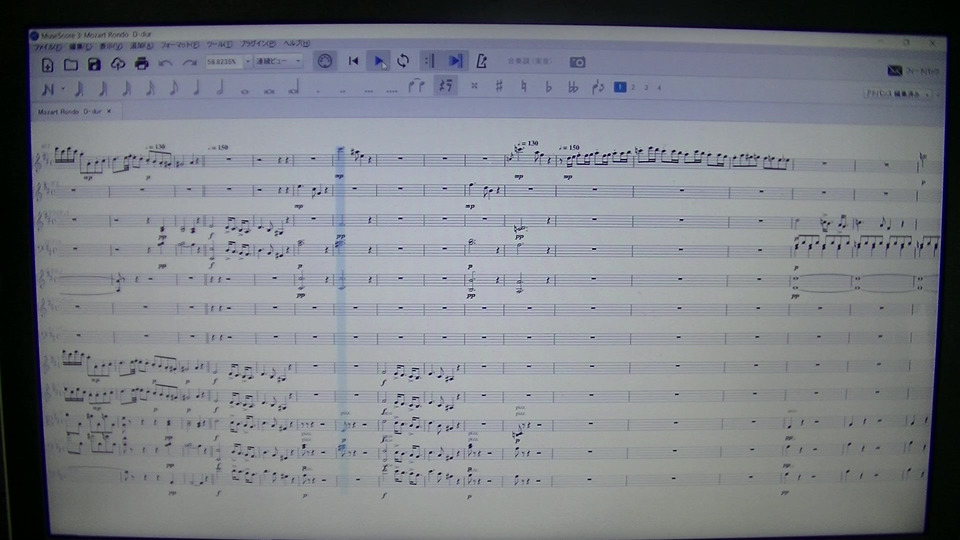Image resolution: width=960 pixels, height=540 pixels.
Task: Print the score with the printer icon
Action: tap(141, 63)
